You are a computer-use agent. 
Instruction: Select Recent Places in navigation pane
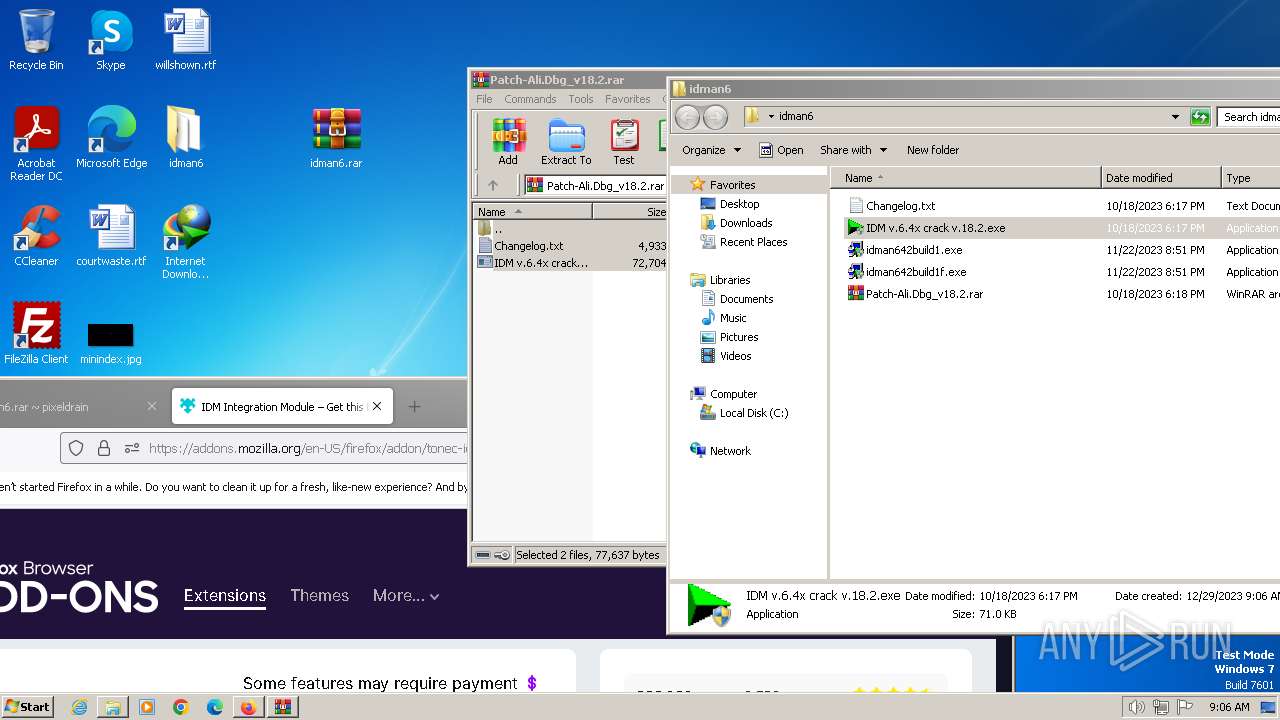753,242
